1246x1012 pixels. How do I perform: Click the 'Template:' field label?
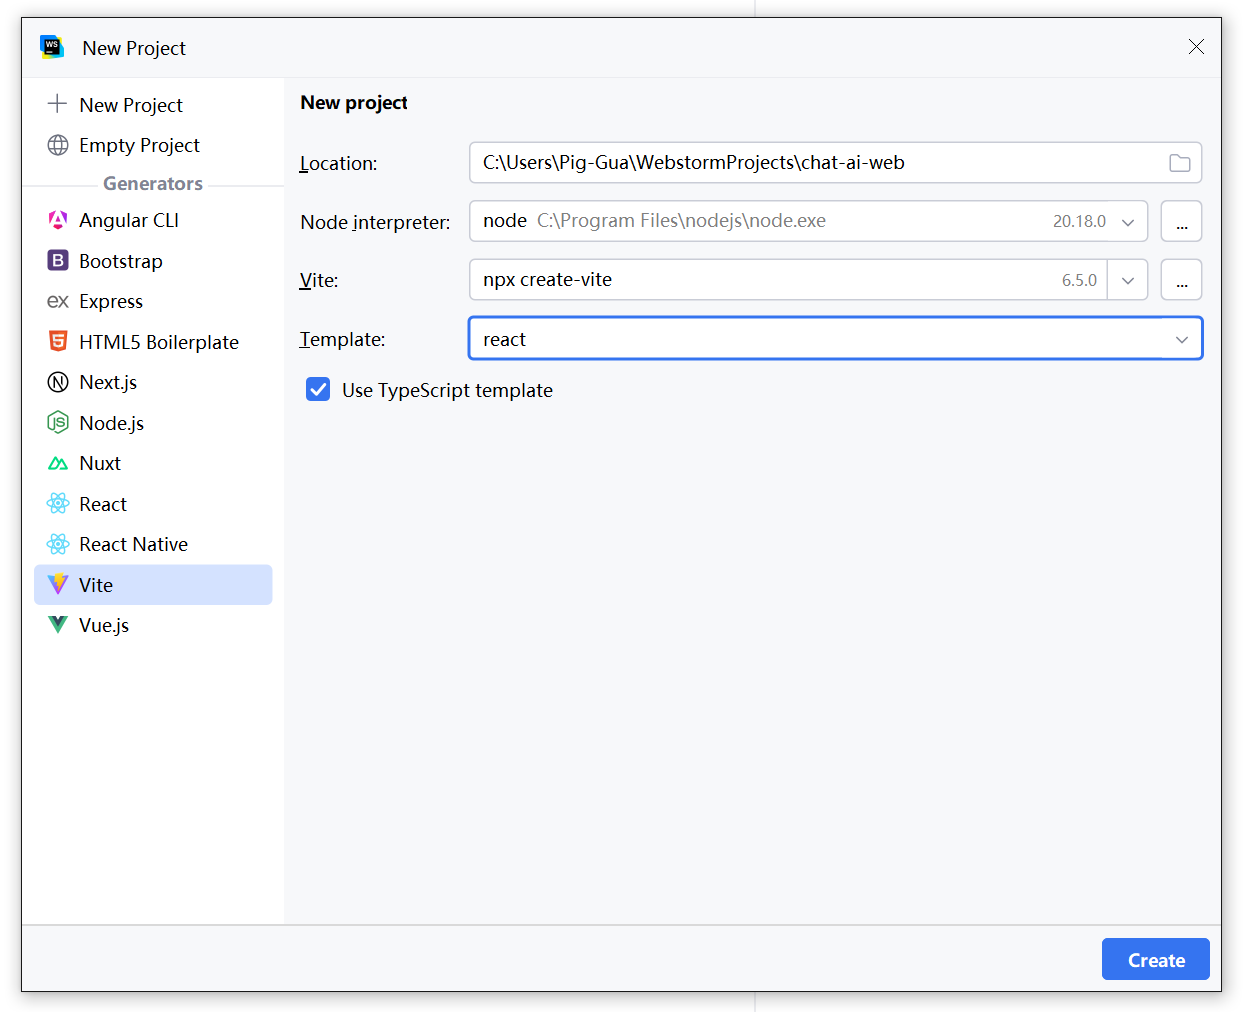click(x=342, y=339)
